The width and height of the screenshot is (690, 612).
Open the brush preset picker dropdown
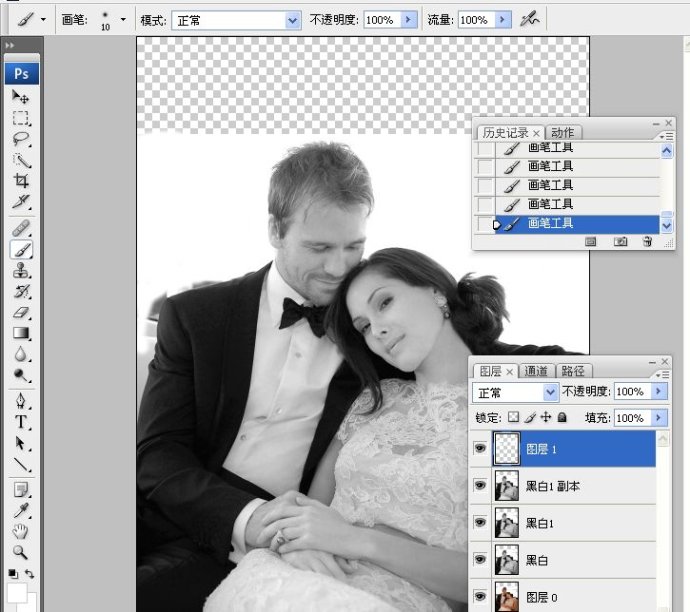(x=123, y=20)
